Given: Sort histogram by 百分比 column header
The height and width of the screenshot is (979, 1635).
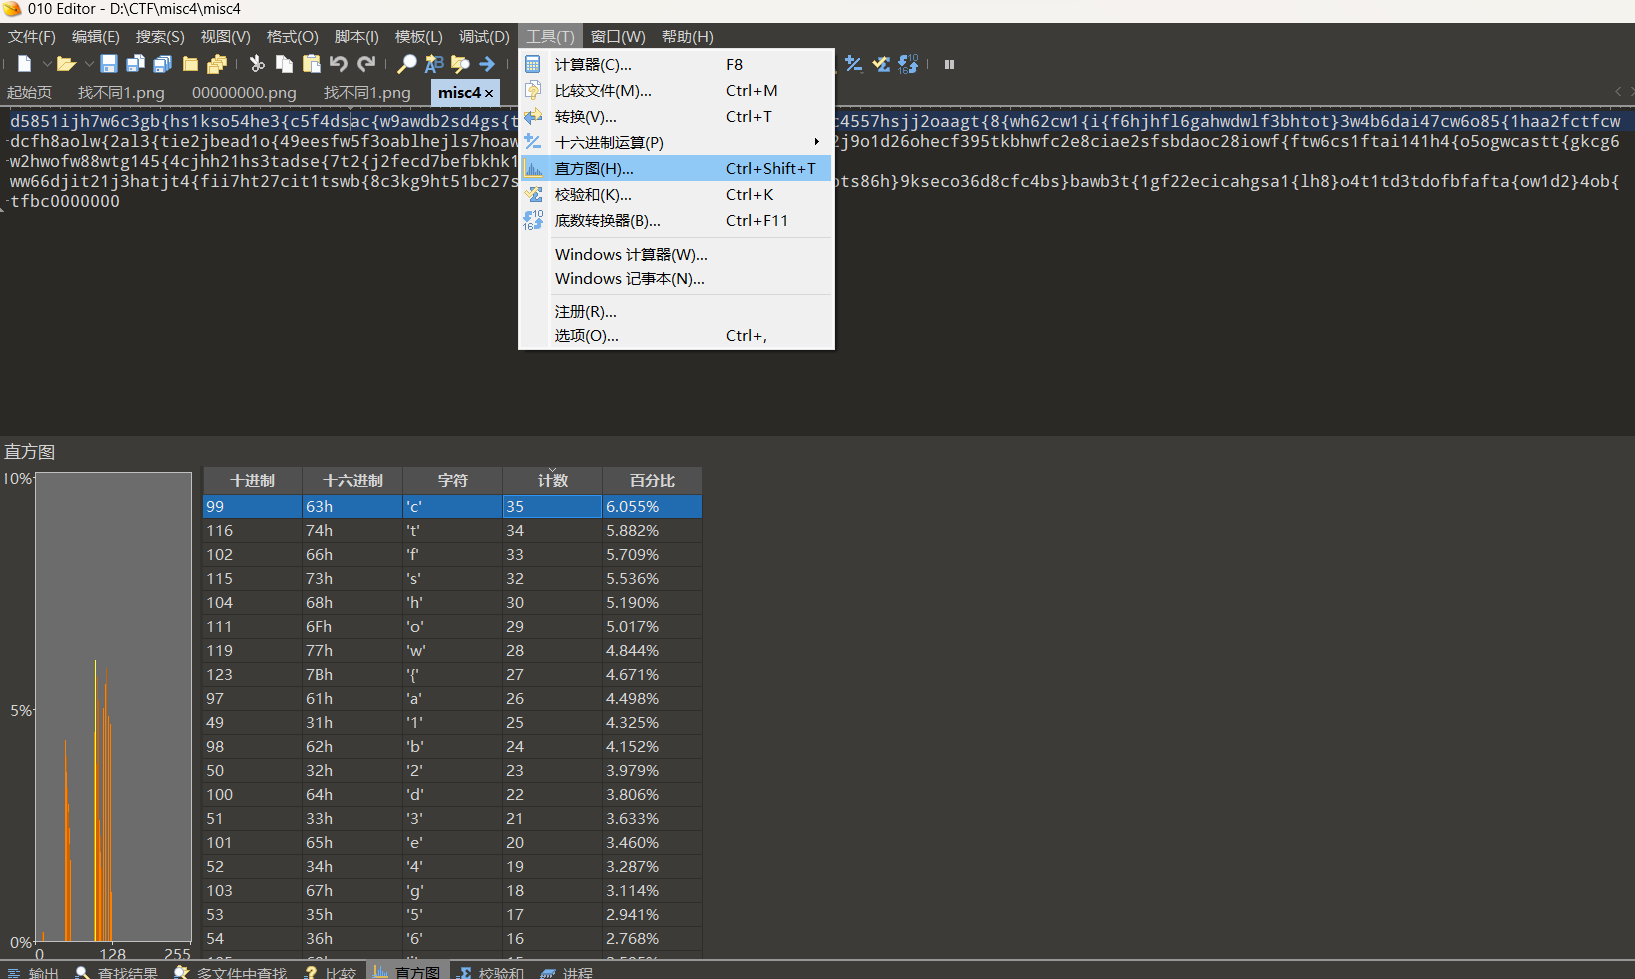Looking at the screenshot, I should point(652,480).
